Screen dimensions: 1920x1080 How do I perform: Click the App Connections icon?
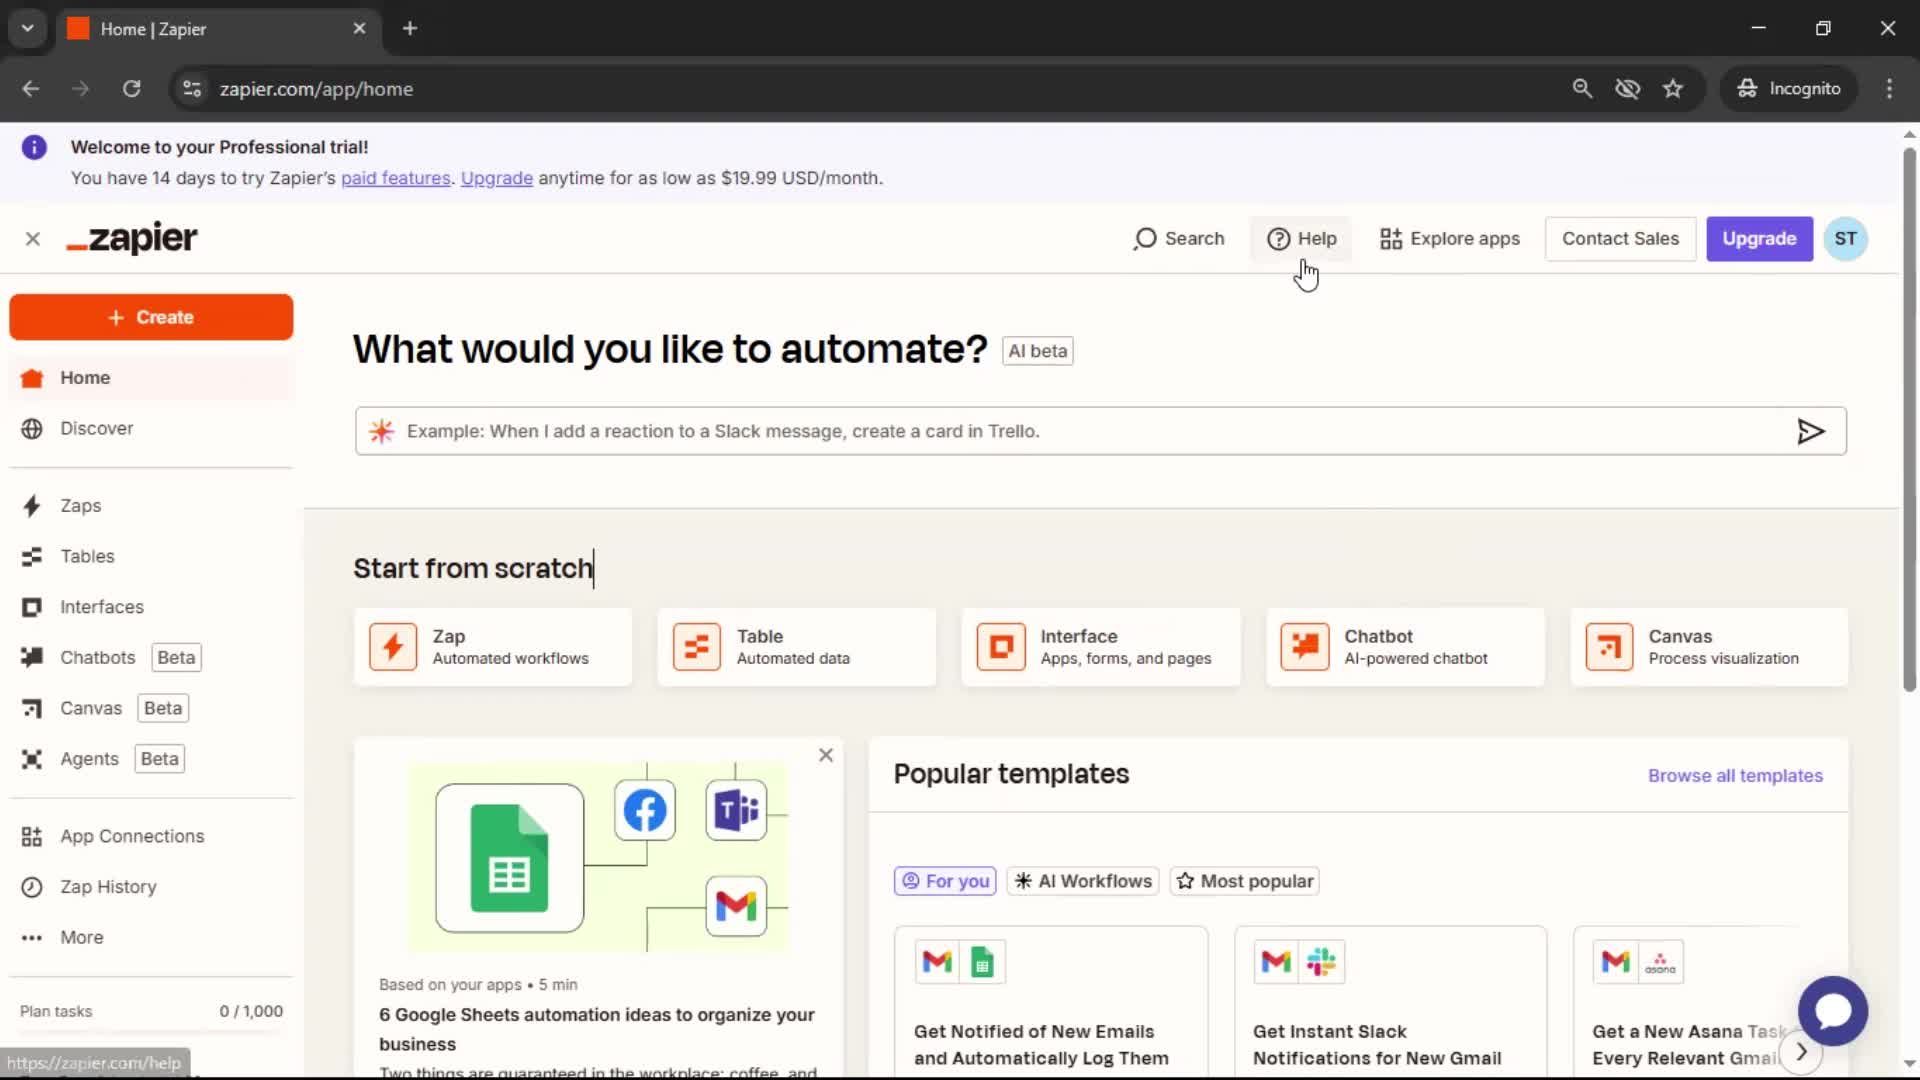(x=32, y=837)
